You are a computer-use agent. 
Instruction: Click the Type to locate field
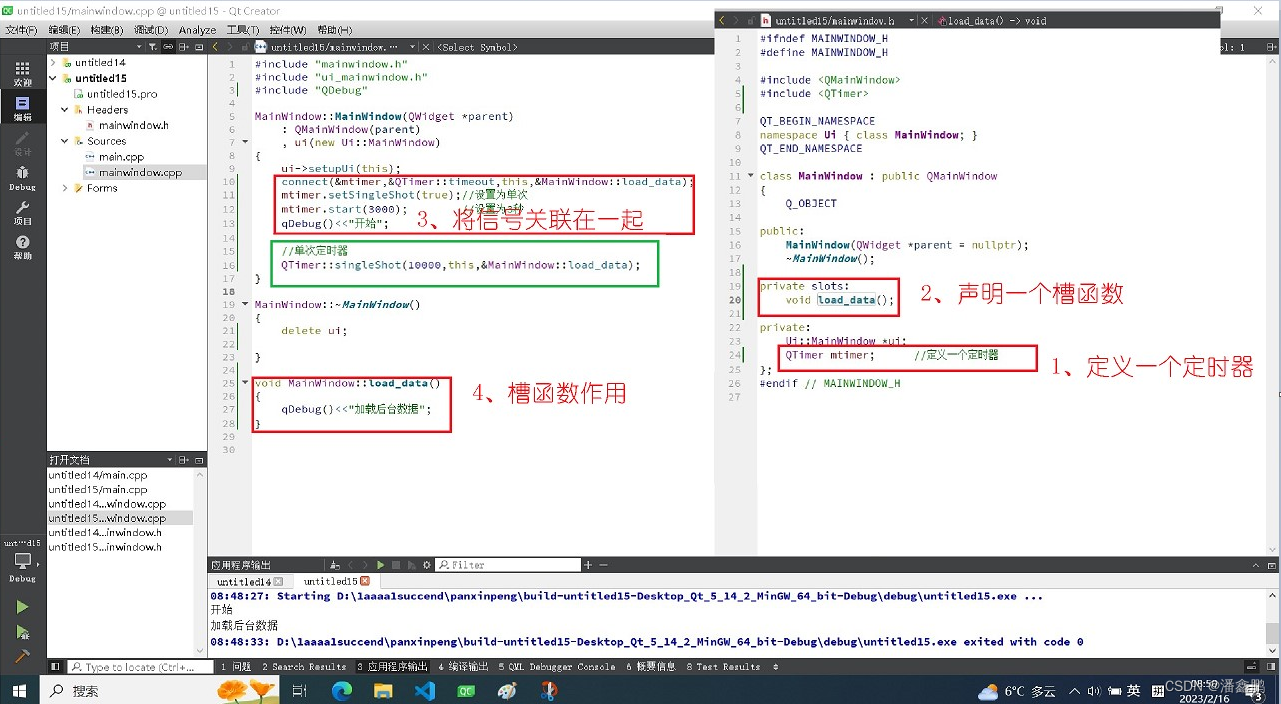click(x=140, y=666)
